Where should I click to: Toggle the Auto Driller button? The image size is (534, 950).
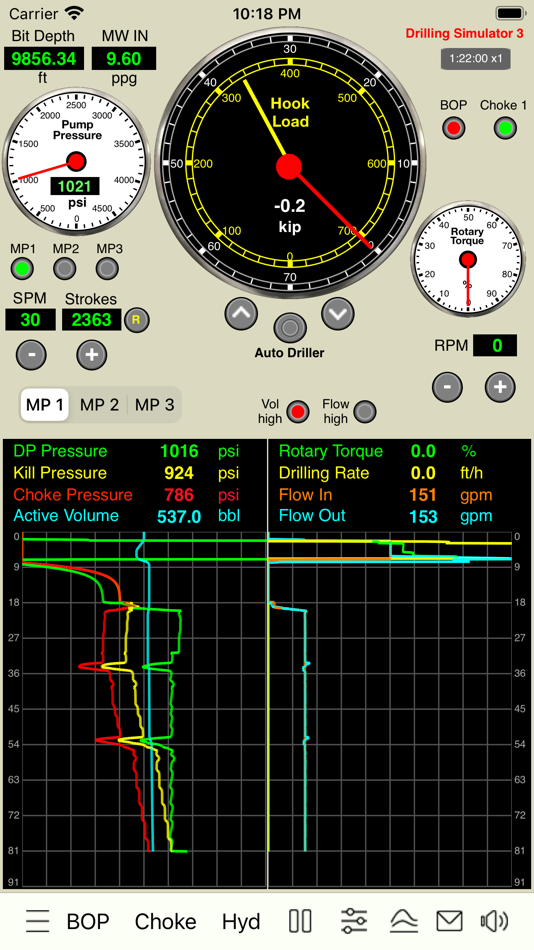[x=290, y=328]
